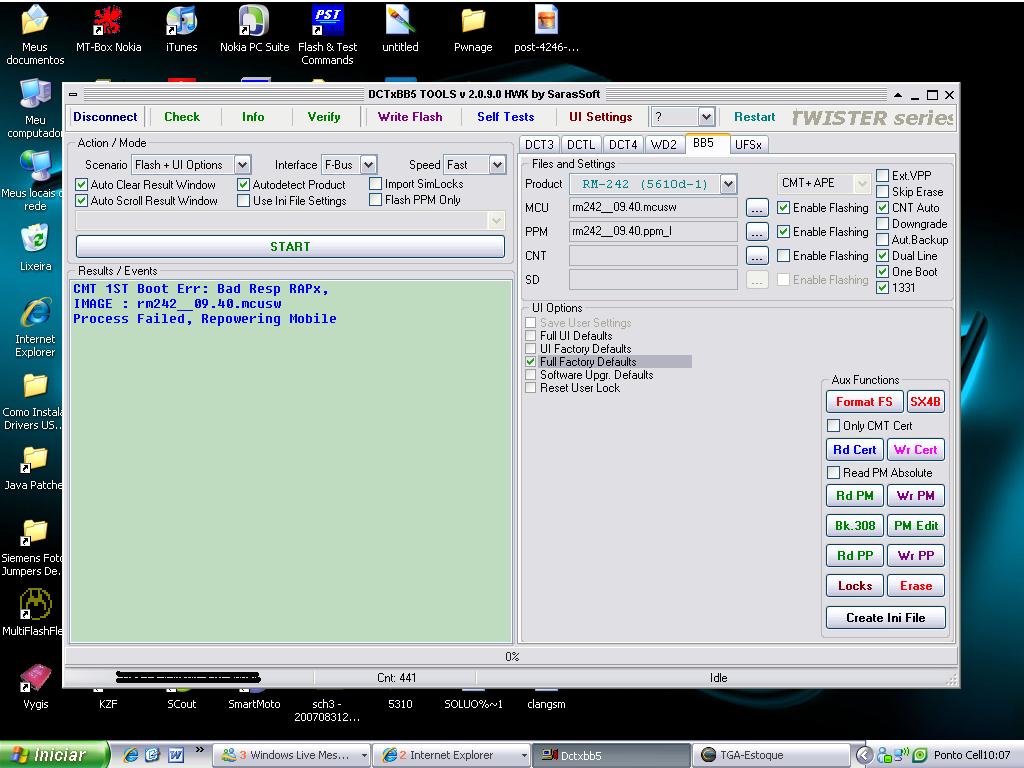Viewport: 1024px width, 768px height.
Task: Click Write Flash toolbar button
Action: tap(410, 117)
